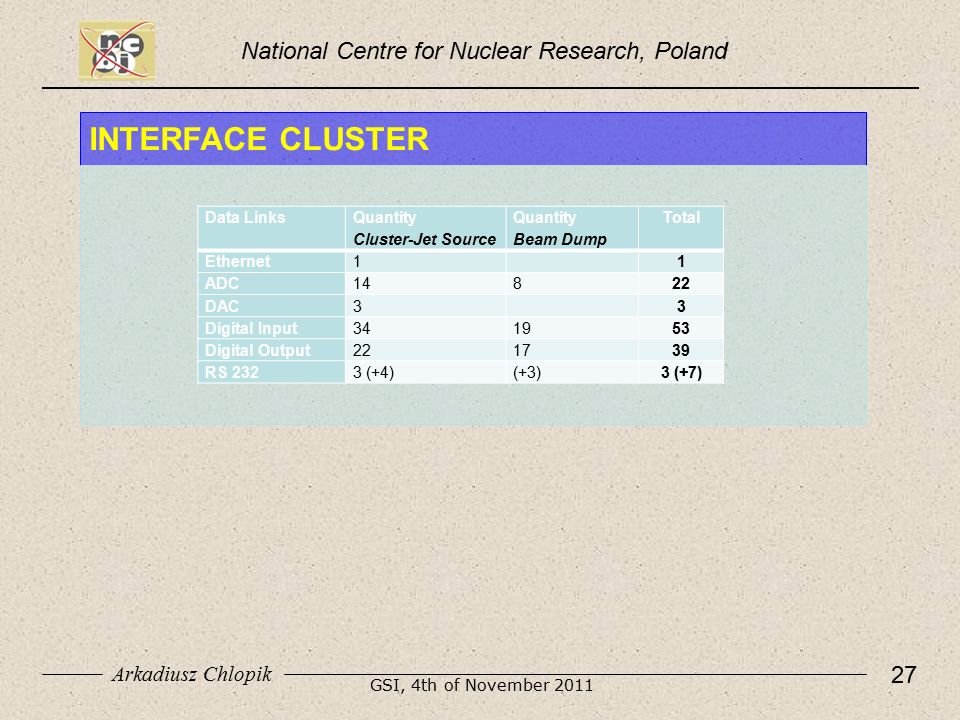Click the RS 232 total 3 (+7)
The image size is (960, 720).
(x=681, y=372)
